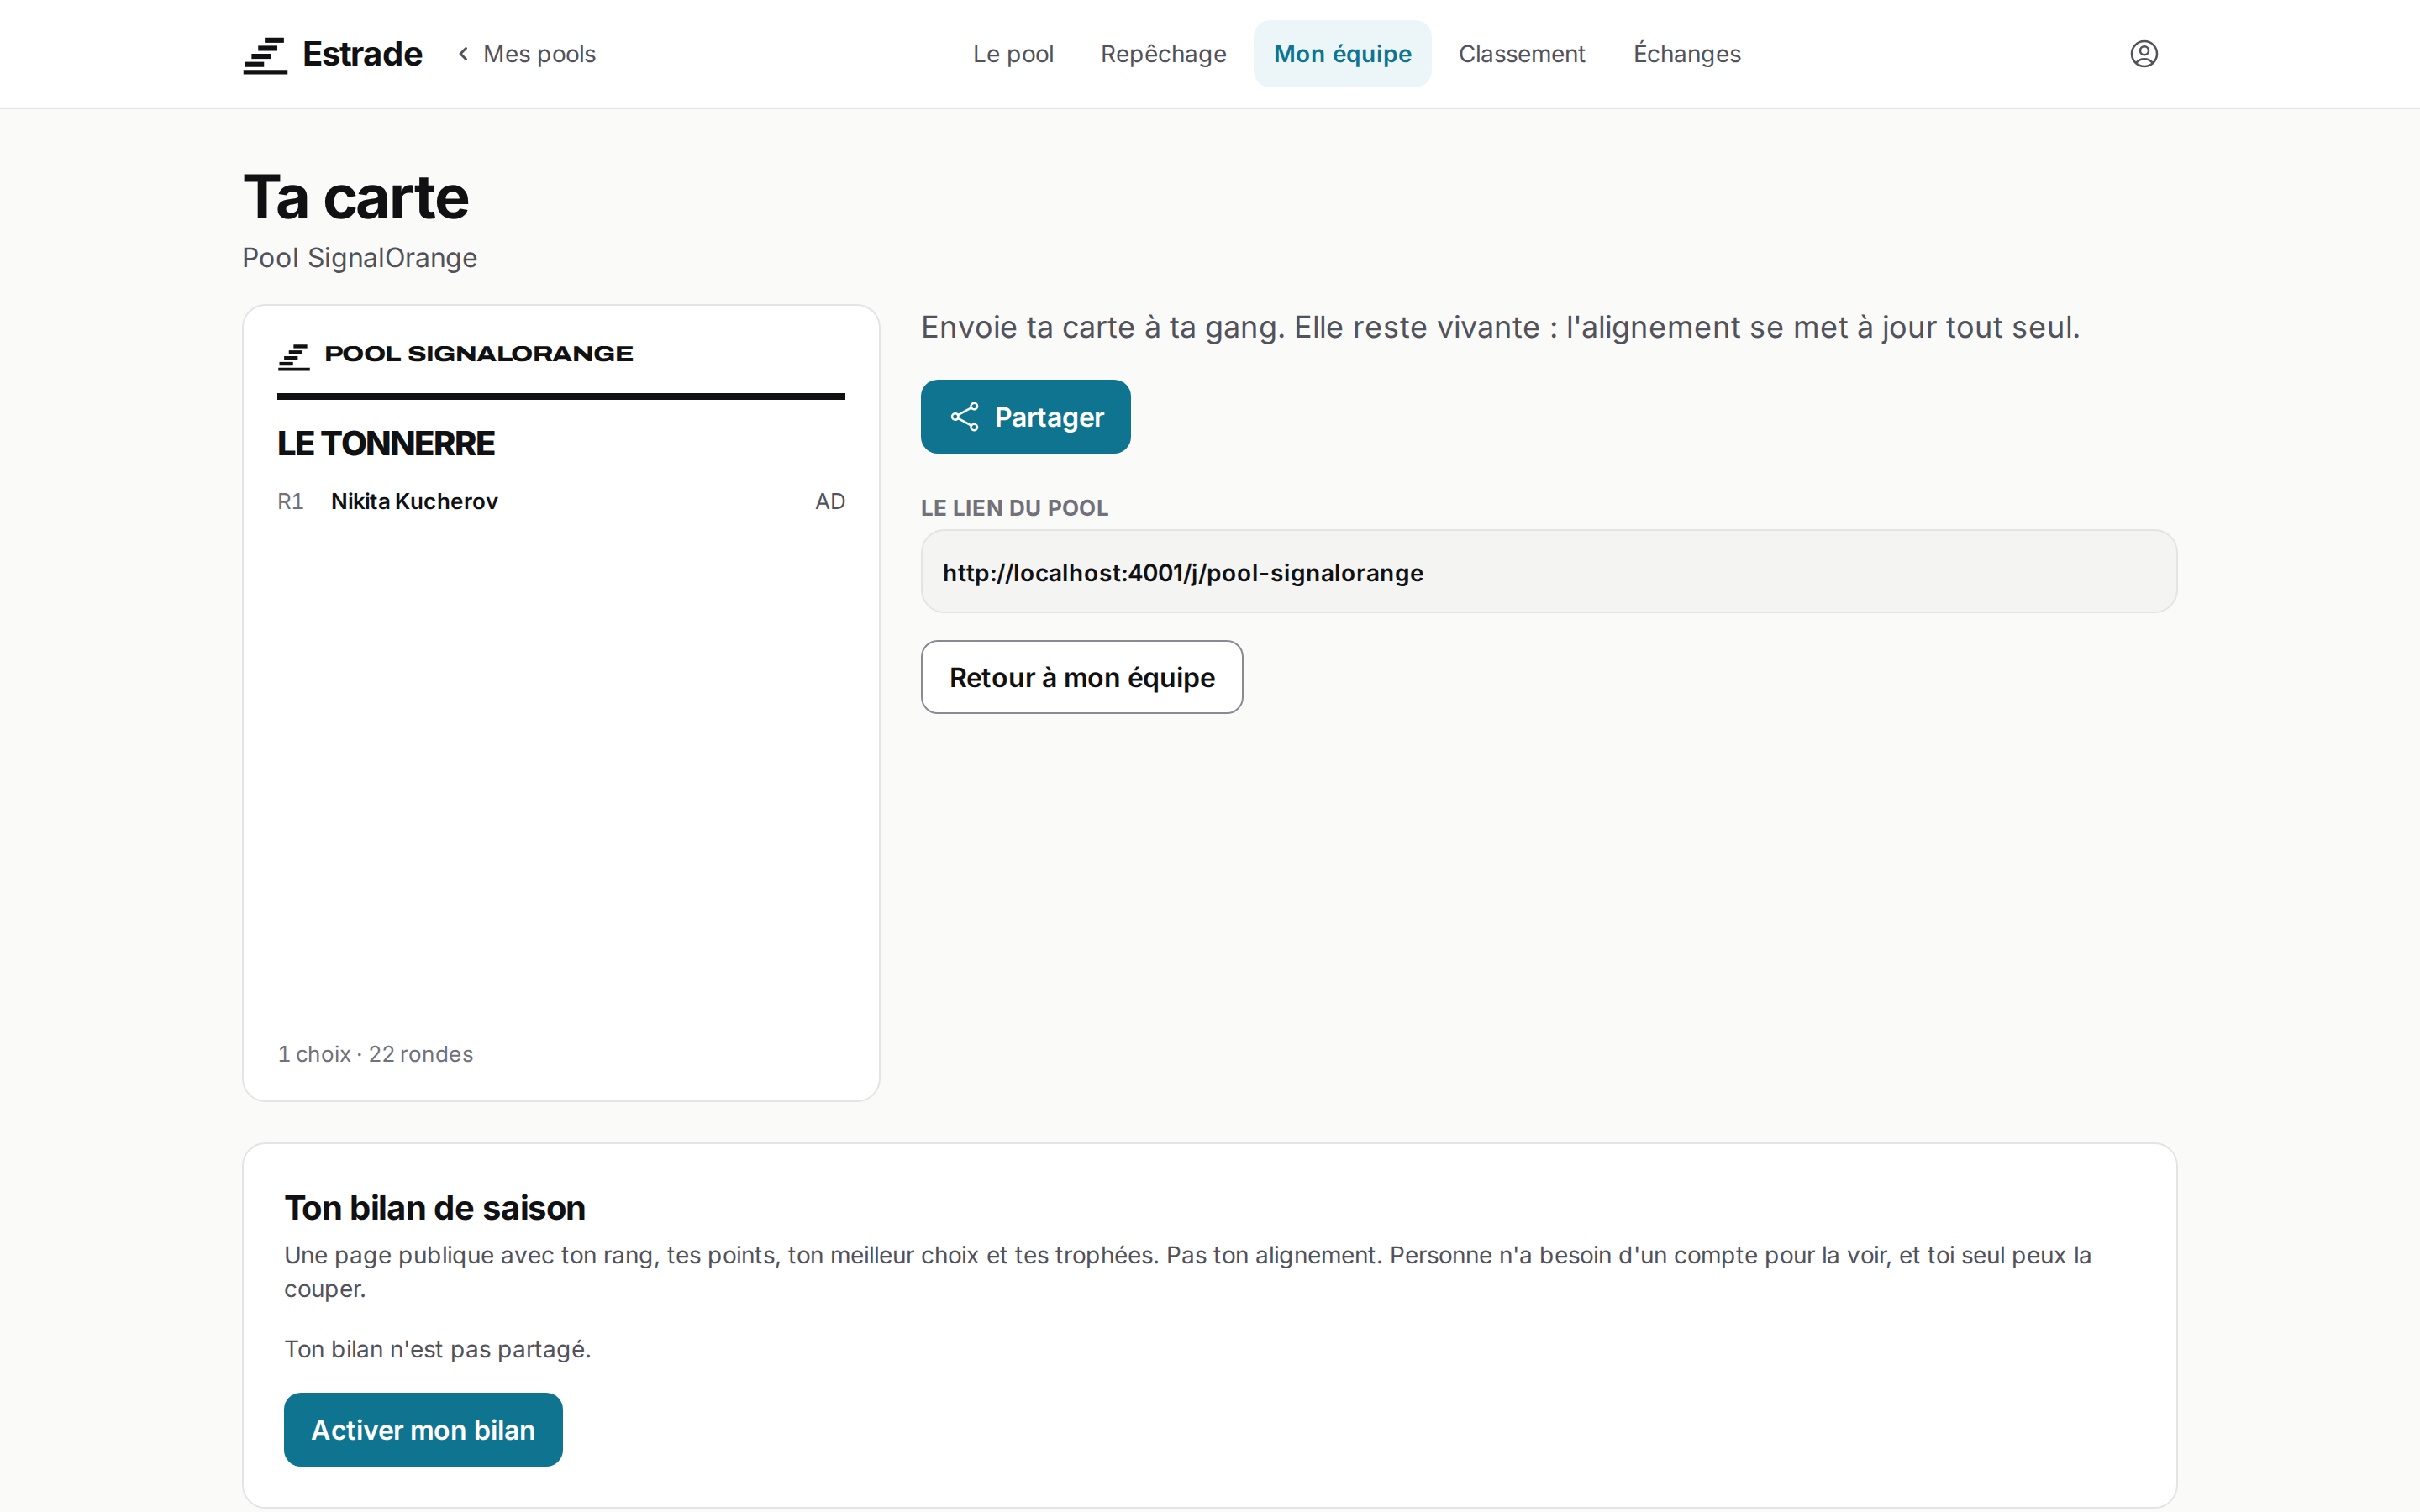Switch to the Repêchage tab

(1163, 54)
